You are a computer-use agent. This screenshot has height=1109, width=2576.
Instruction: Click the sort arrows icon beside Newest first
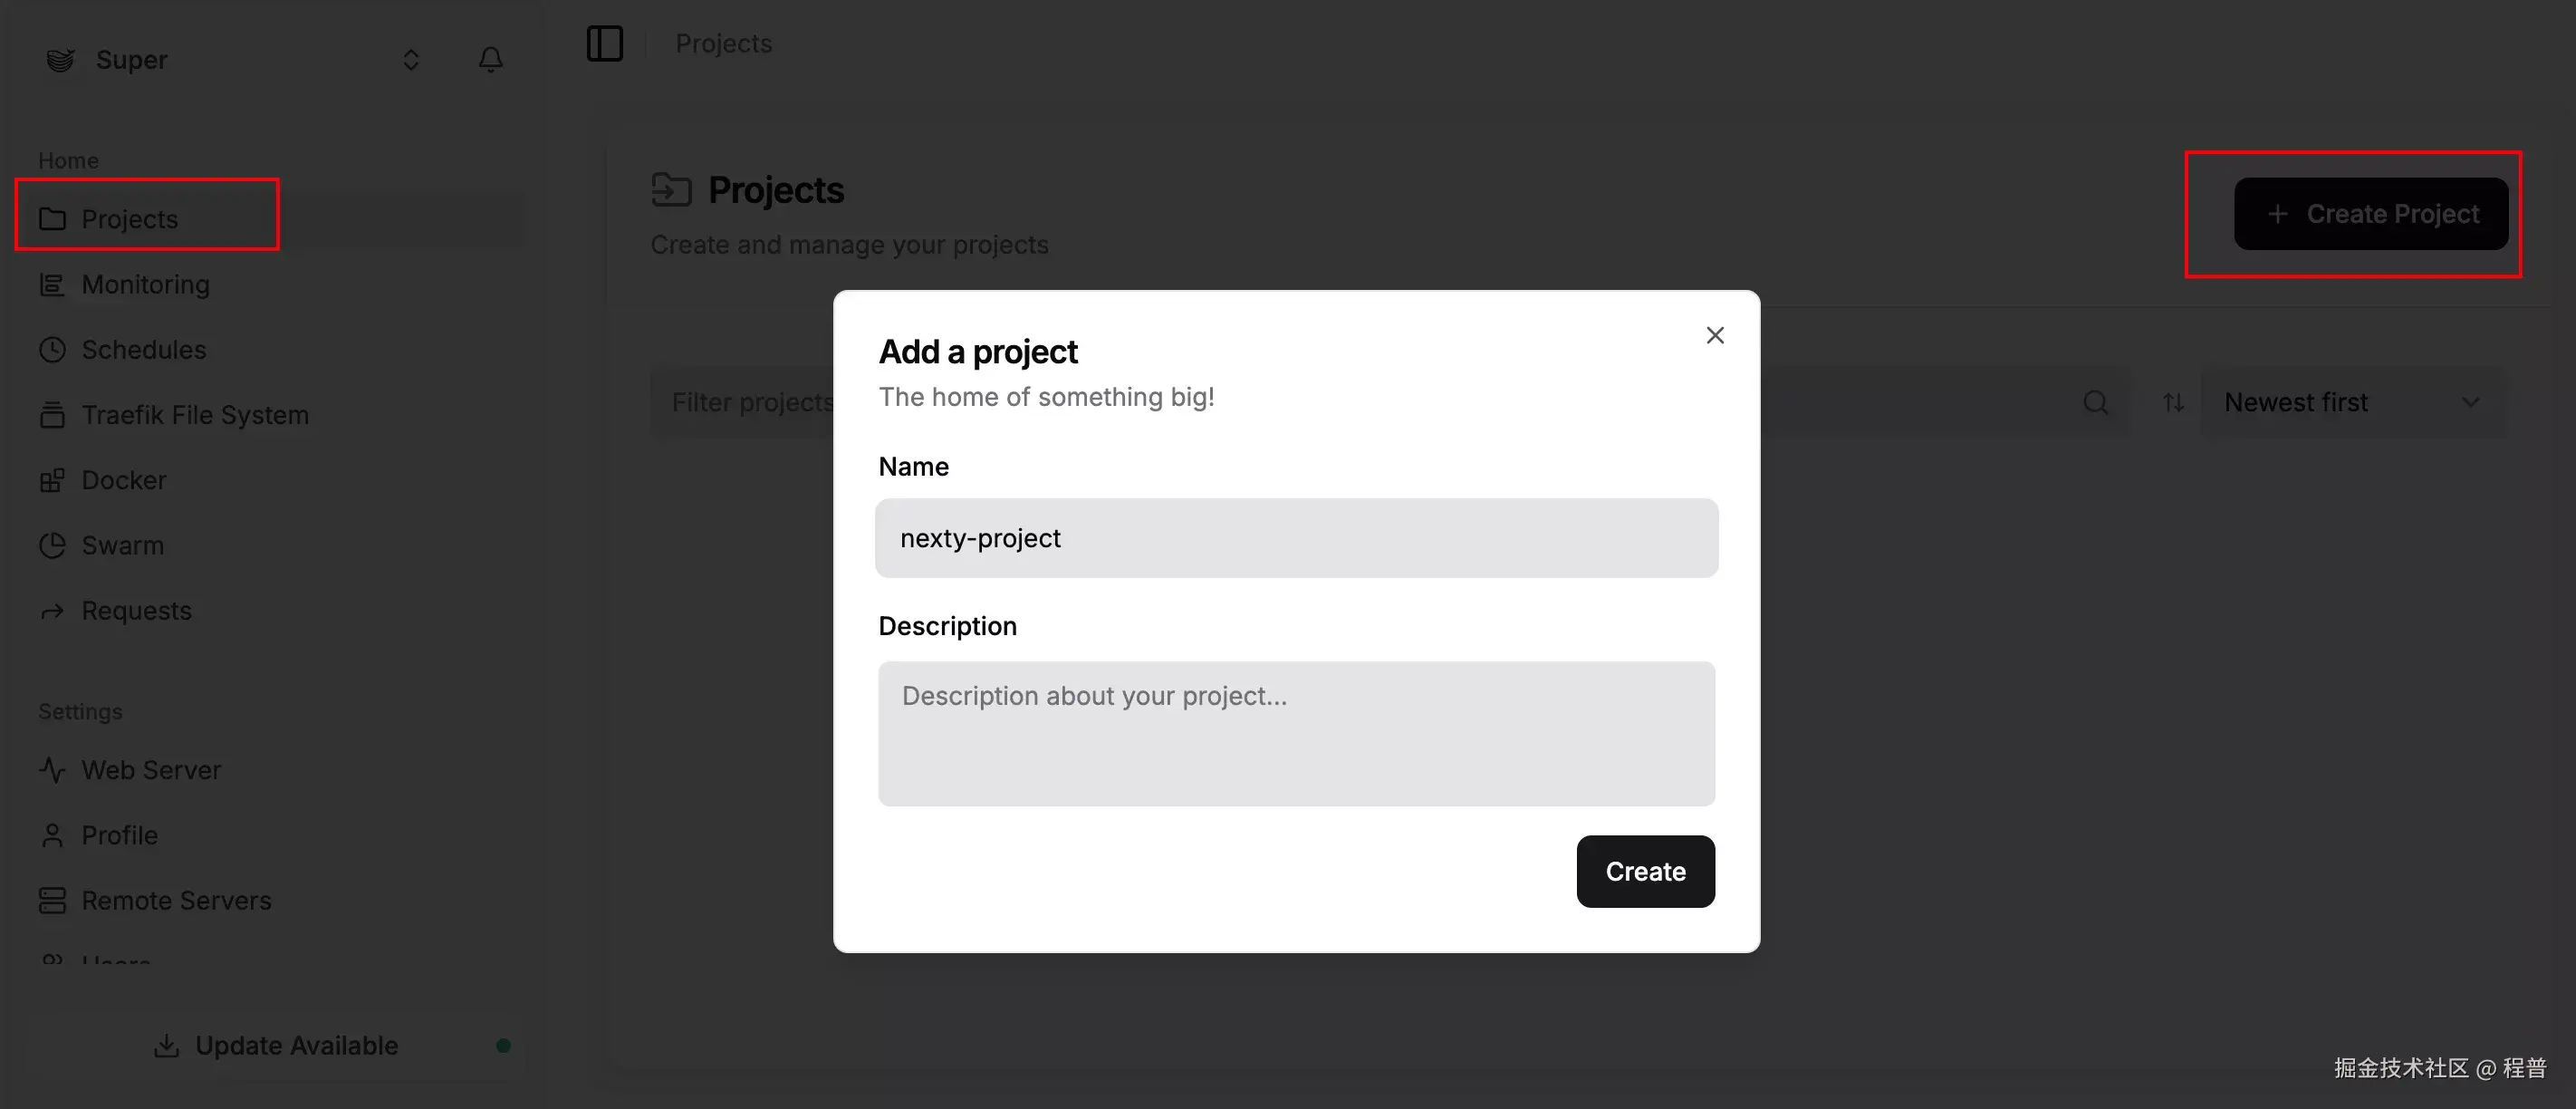[2173, 402]
